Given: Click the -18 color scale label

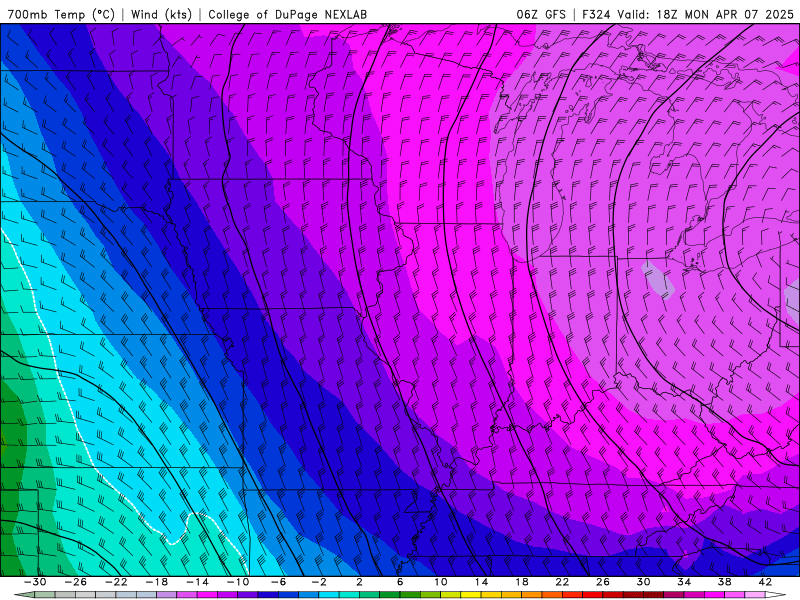Looking at the screenshot, I should coord(157,582).
